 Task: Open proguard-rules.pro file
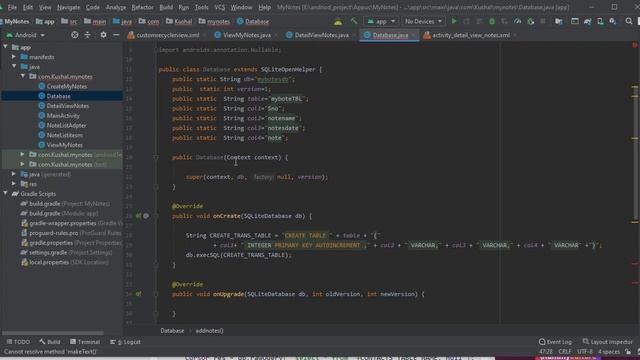pyautogui.click(x=53, y=233)
